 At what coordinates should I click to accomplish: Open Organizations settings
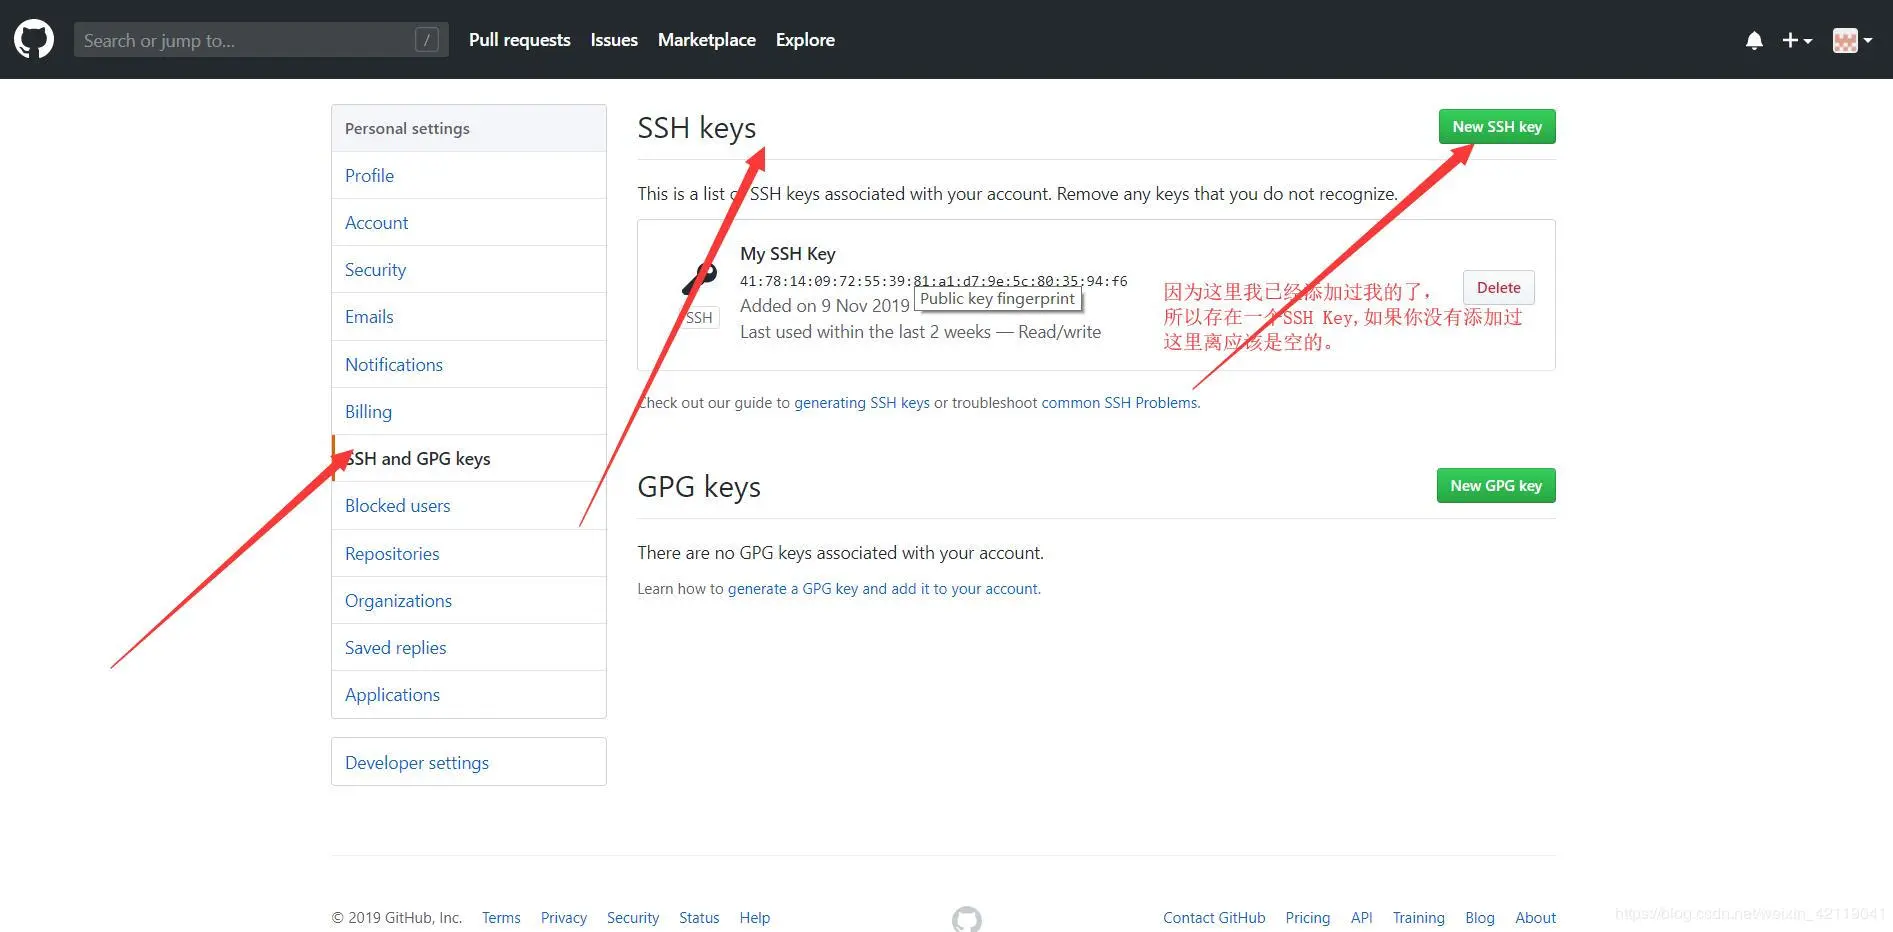[x=469, y=600]
